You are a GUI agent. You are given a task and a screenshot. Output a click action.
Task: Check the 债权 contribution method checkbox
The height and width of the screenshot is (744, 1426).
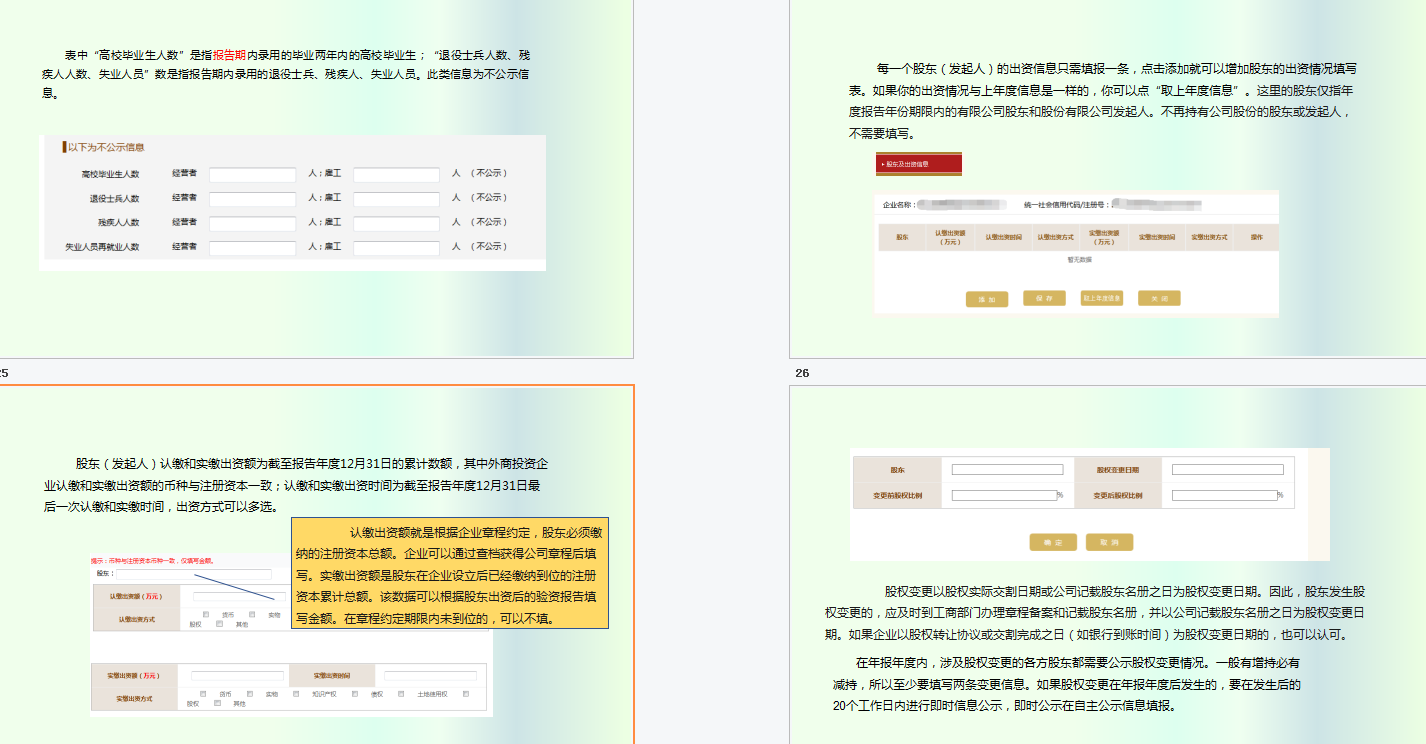click(x=354, y=694)
